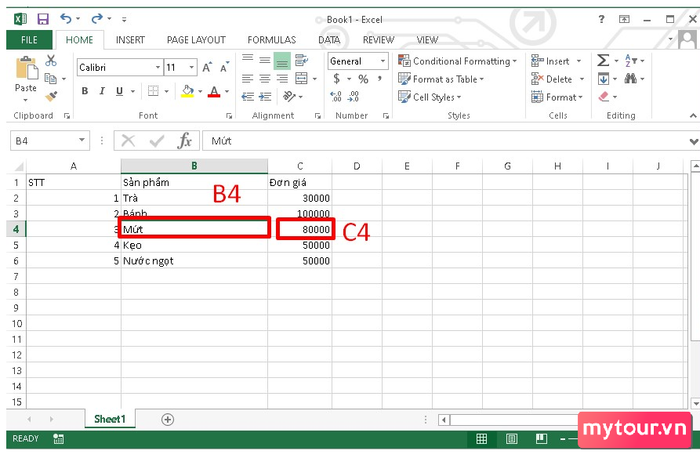Save the workbook with the floppy disk icon
Image resolution: width=700 pixels, height=459 pixels.
(43, 19)
